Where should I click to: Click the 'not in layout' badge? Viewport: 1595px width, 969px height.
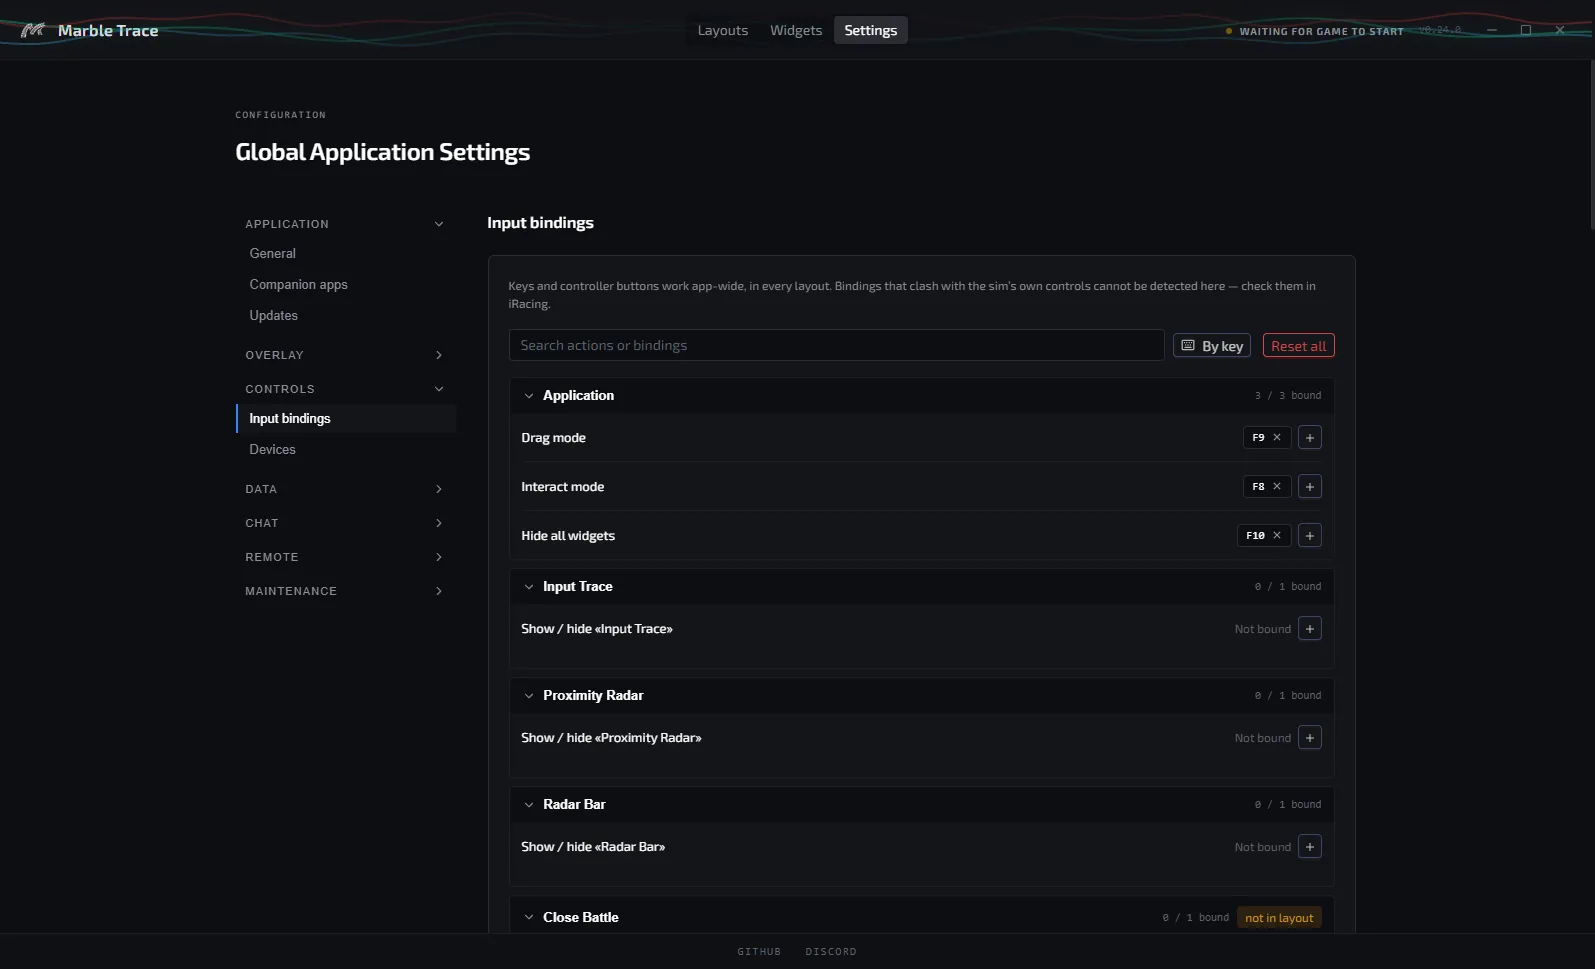[1279, 917]
